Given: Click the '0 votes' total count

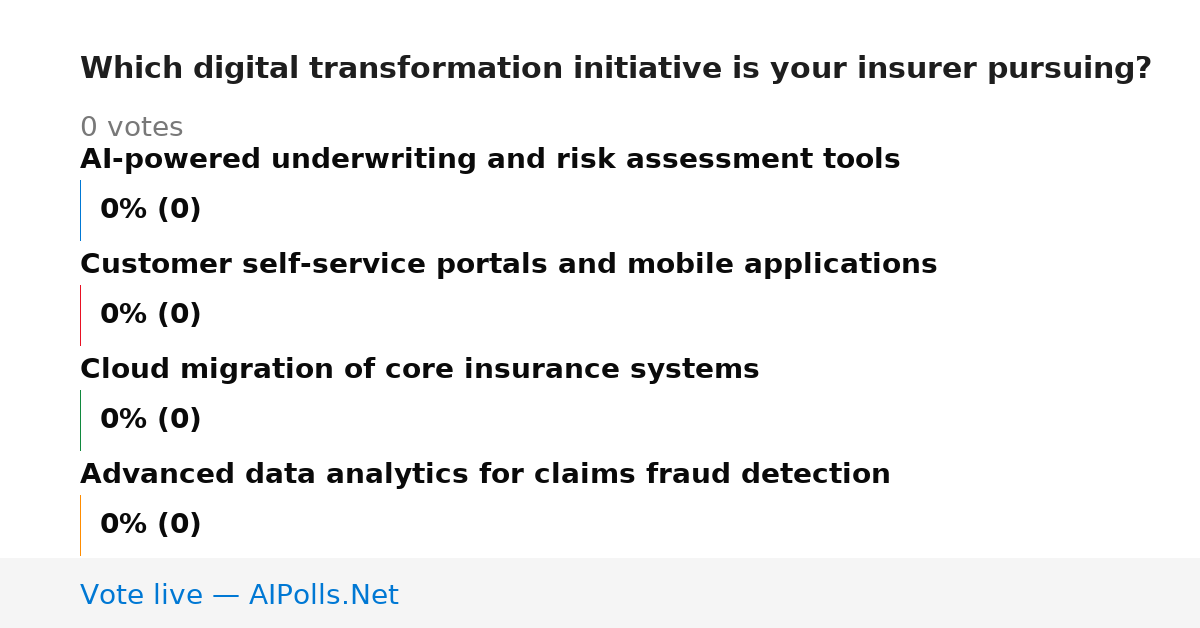Looking at the screenshot, I should click(131, 128).
